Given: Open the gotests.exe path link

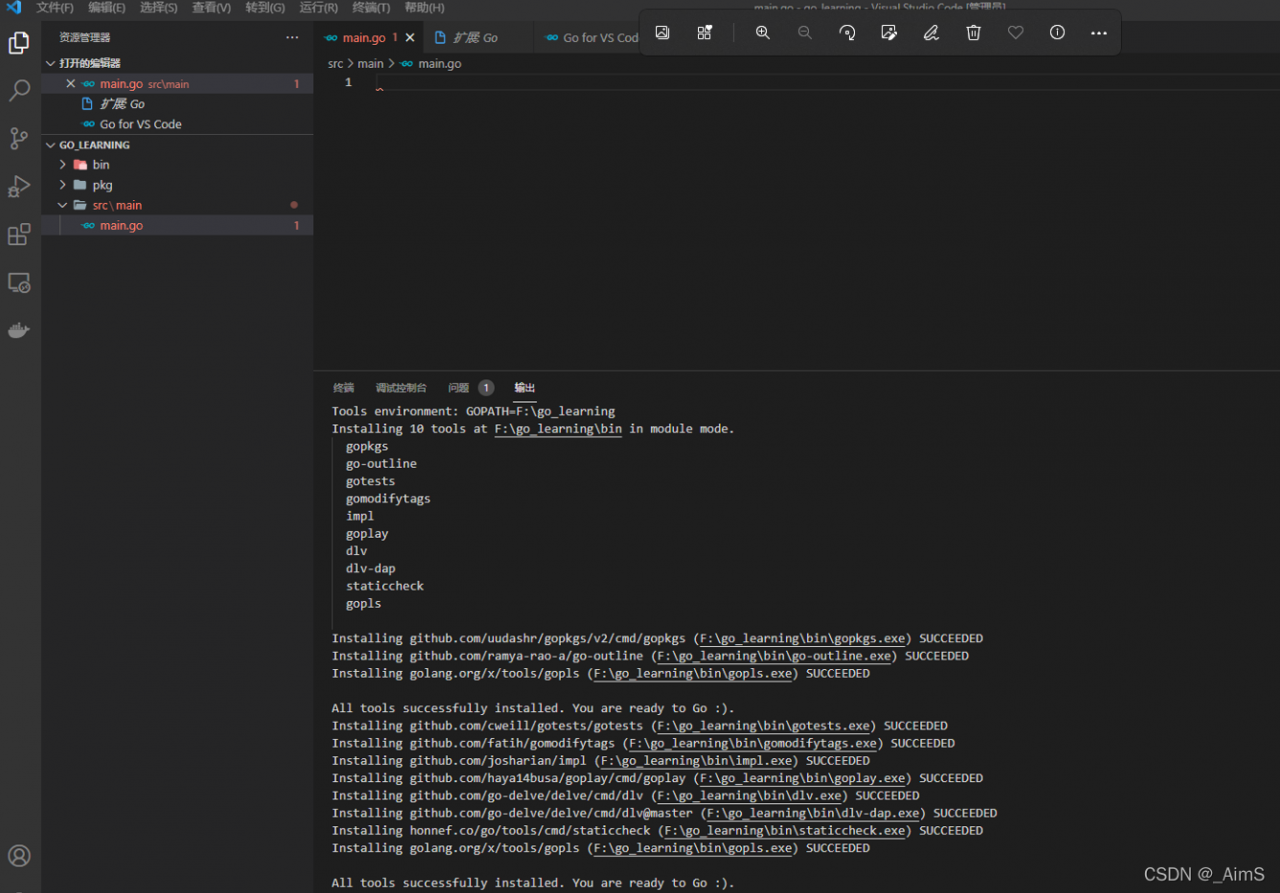Looking at the screenshot, I should [x=764, y=726].
